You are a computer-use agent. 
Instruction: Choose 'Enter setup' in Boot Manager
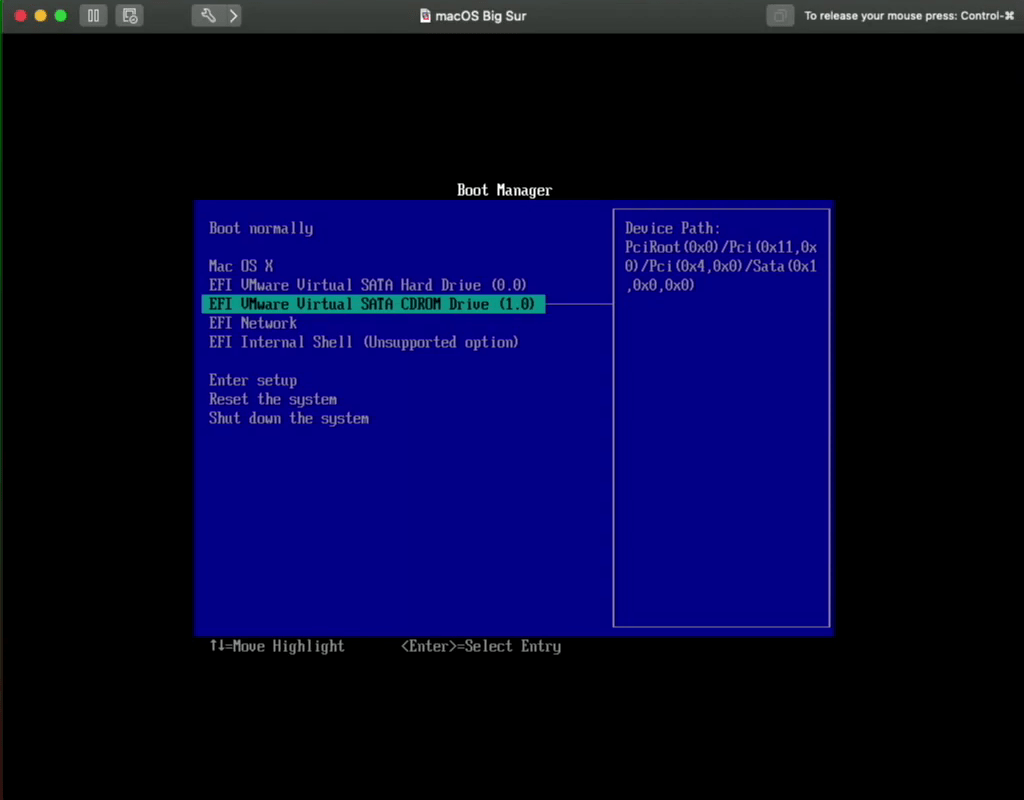point(253,380)
